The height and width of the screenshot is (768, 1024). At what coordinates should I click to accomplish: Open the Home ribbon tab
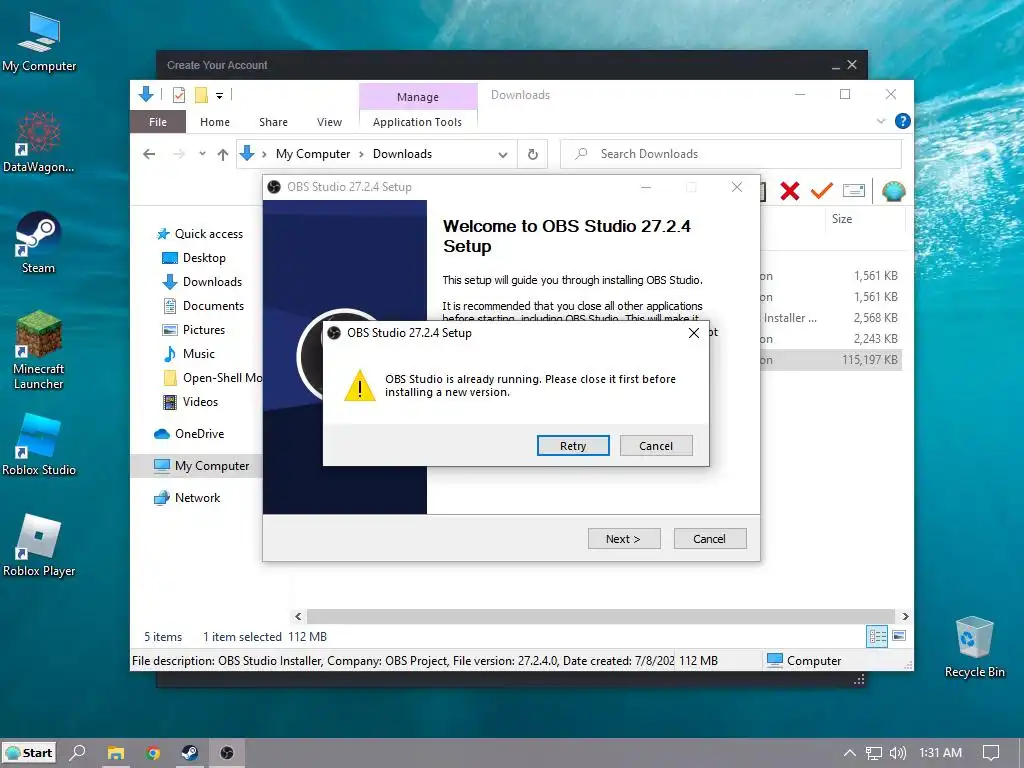click(x=215, y=122)
